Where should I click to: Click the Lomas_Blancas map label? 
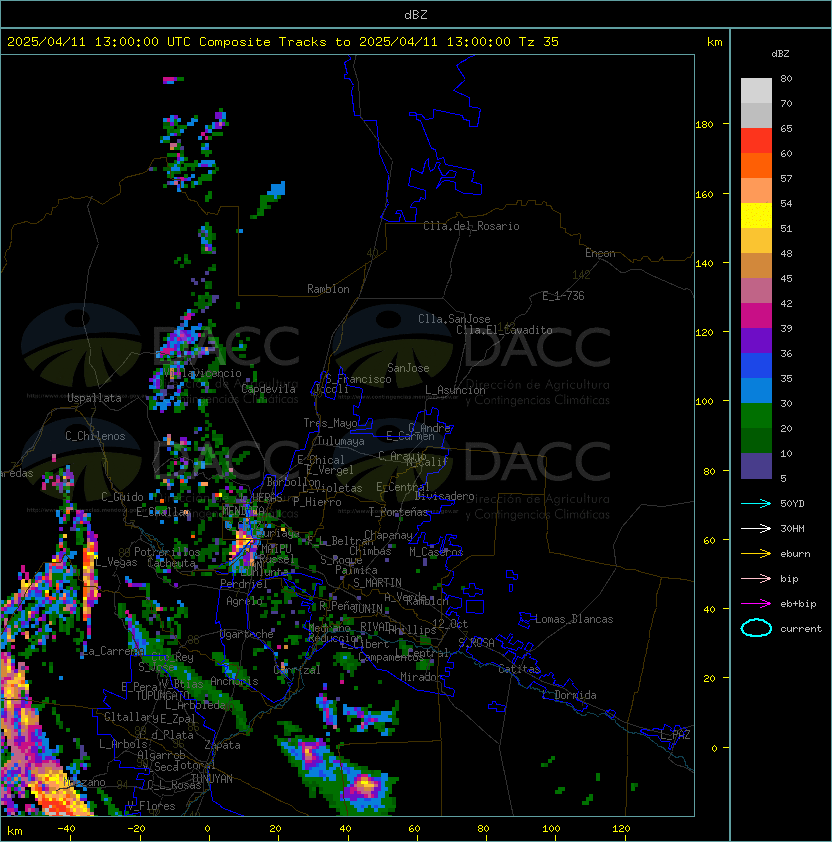(x=574, y=619)
